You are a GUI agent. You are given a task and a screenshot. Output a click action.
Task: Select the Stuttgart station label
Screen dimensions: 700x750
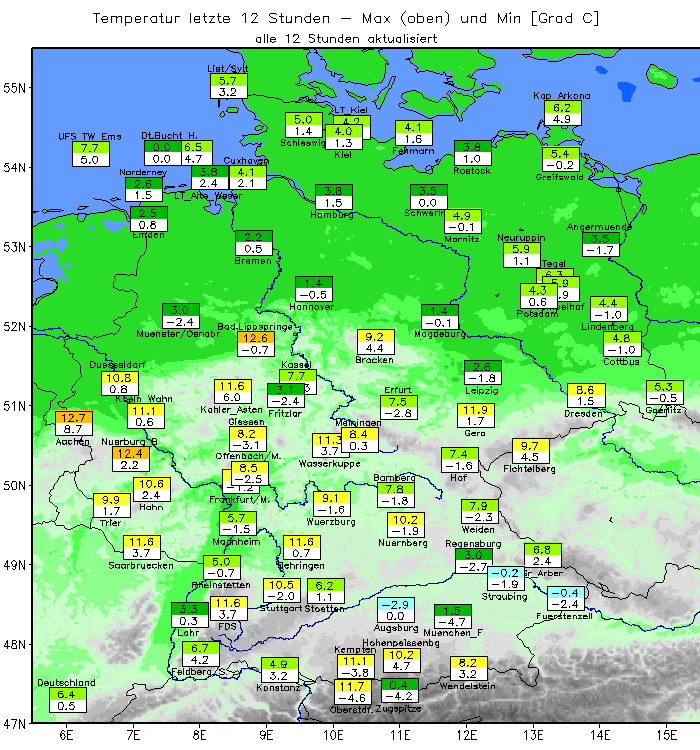pos(279,608)
